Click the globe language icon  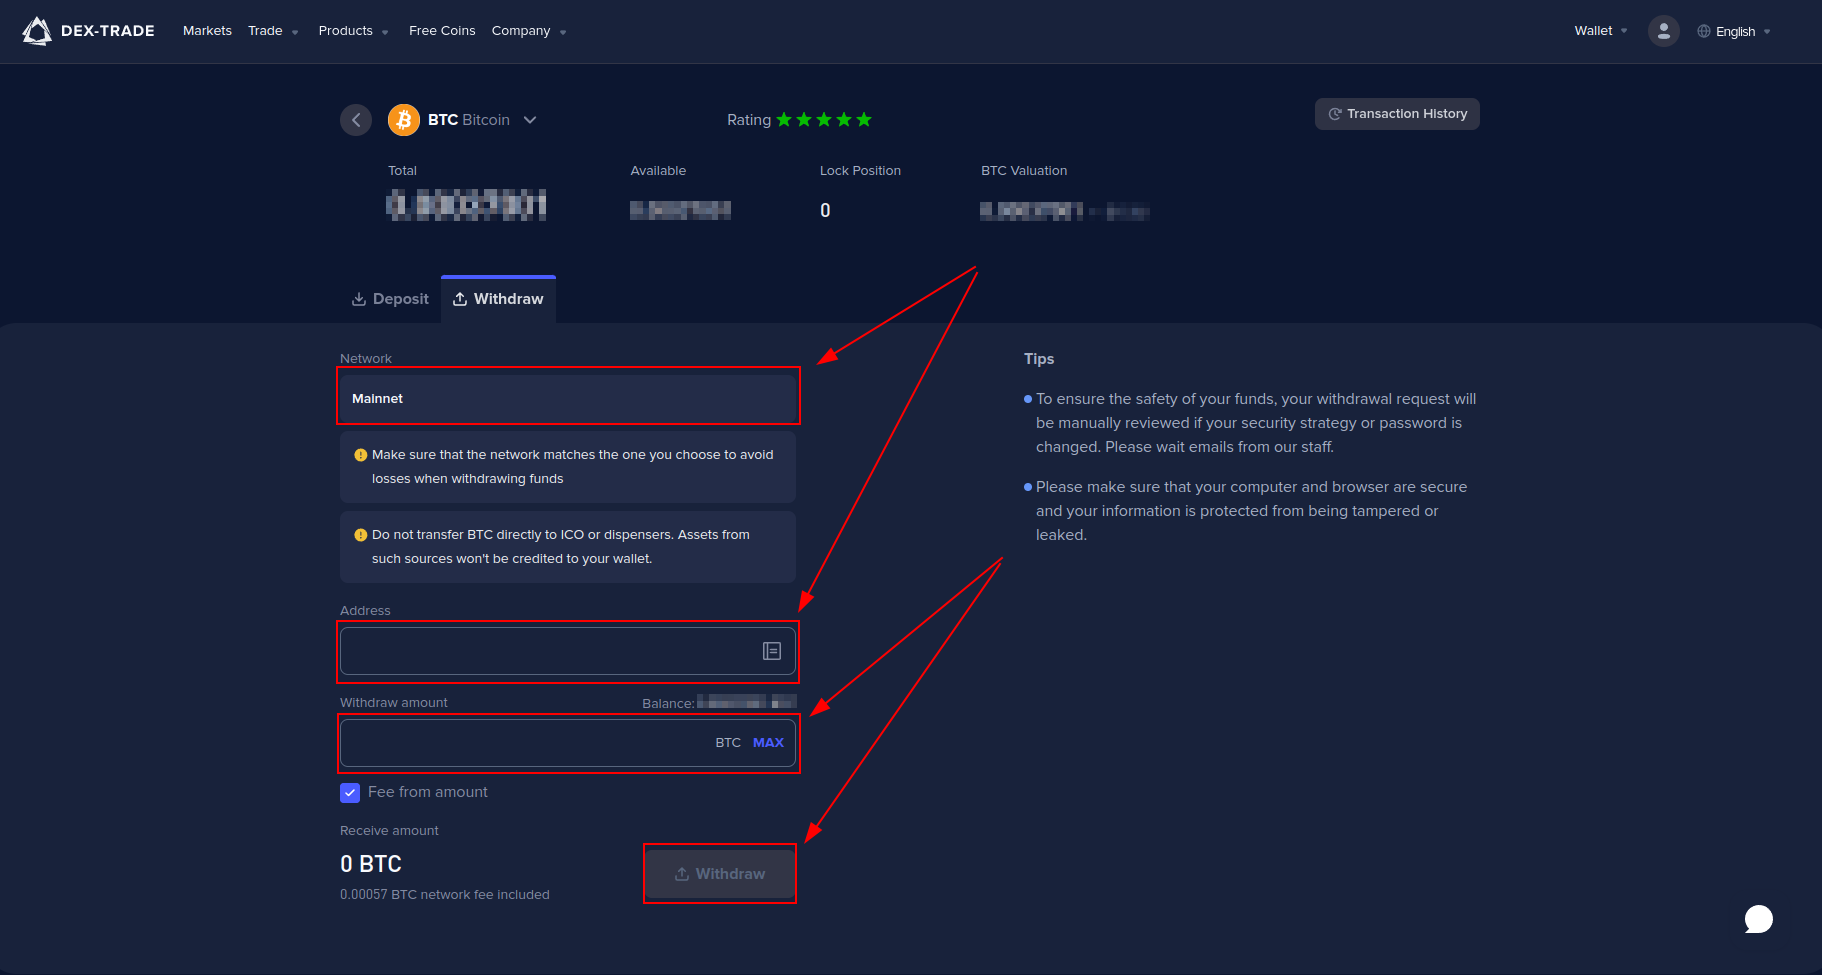coord(1704,31)
